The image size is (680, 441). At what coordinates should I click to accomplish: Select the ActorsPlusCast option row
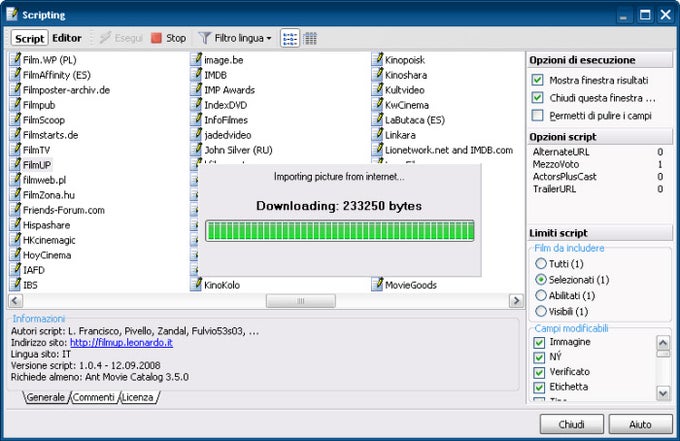pos(598,176)
